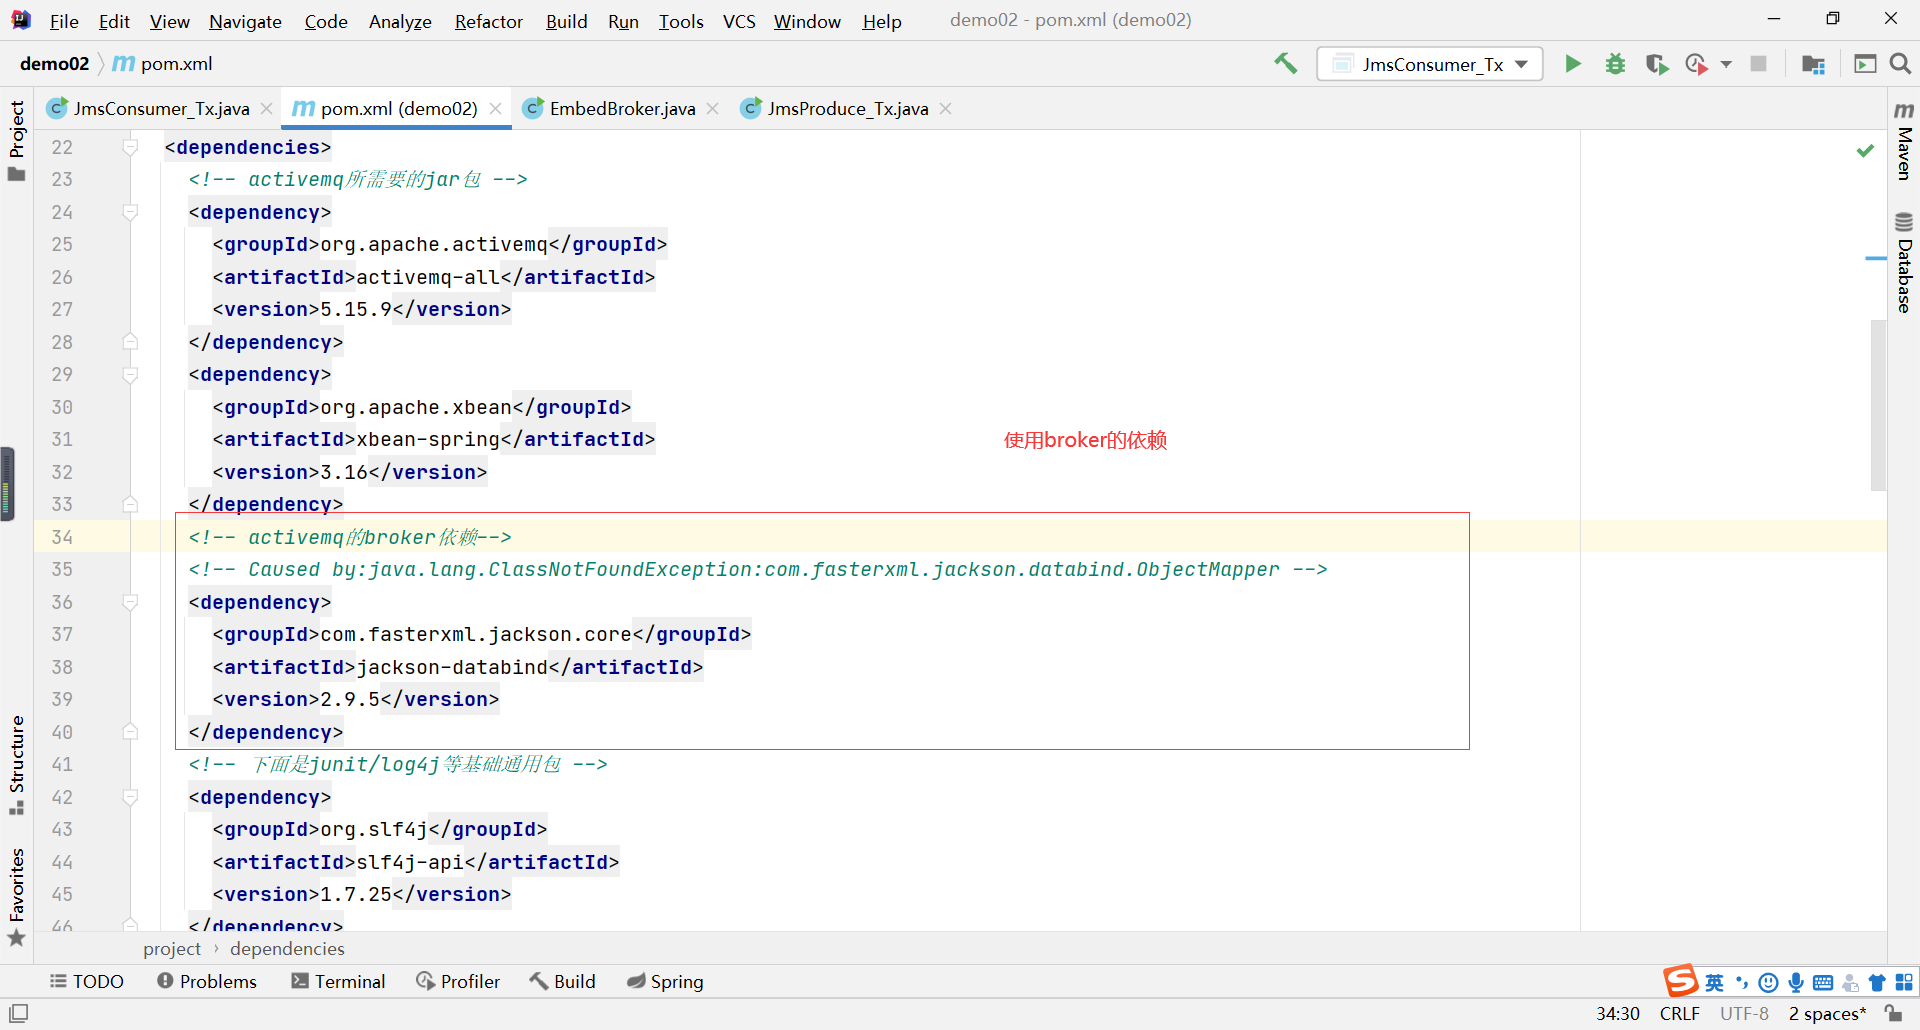Image resolution: width=1920 pixels, height=1030 pixels.
Task: Click the dependencies breadcrumb at editor bottom
Action: [287, 948]
